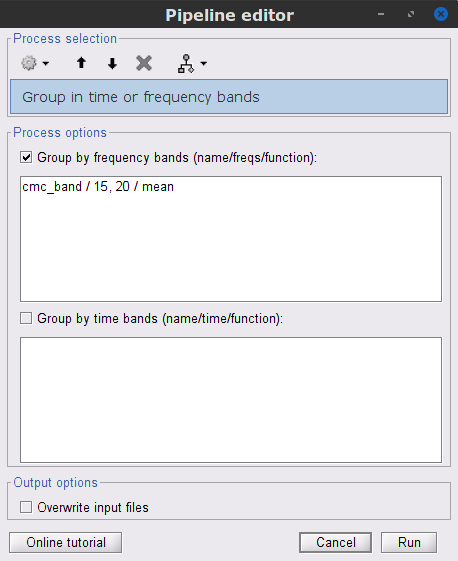Move the selected process down
Screen dimensions: 458x561
[112, 63]
